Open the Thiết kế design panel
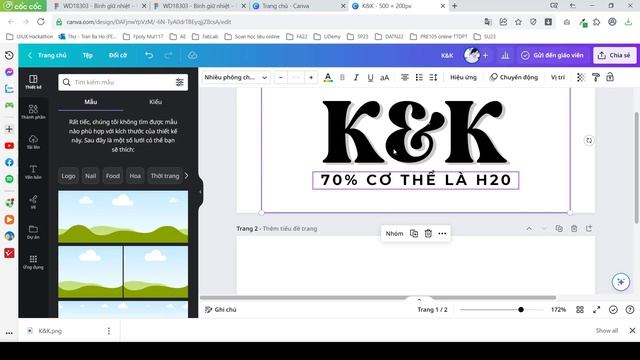 coord(33,82)
